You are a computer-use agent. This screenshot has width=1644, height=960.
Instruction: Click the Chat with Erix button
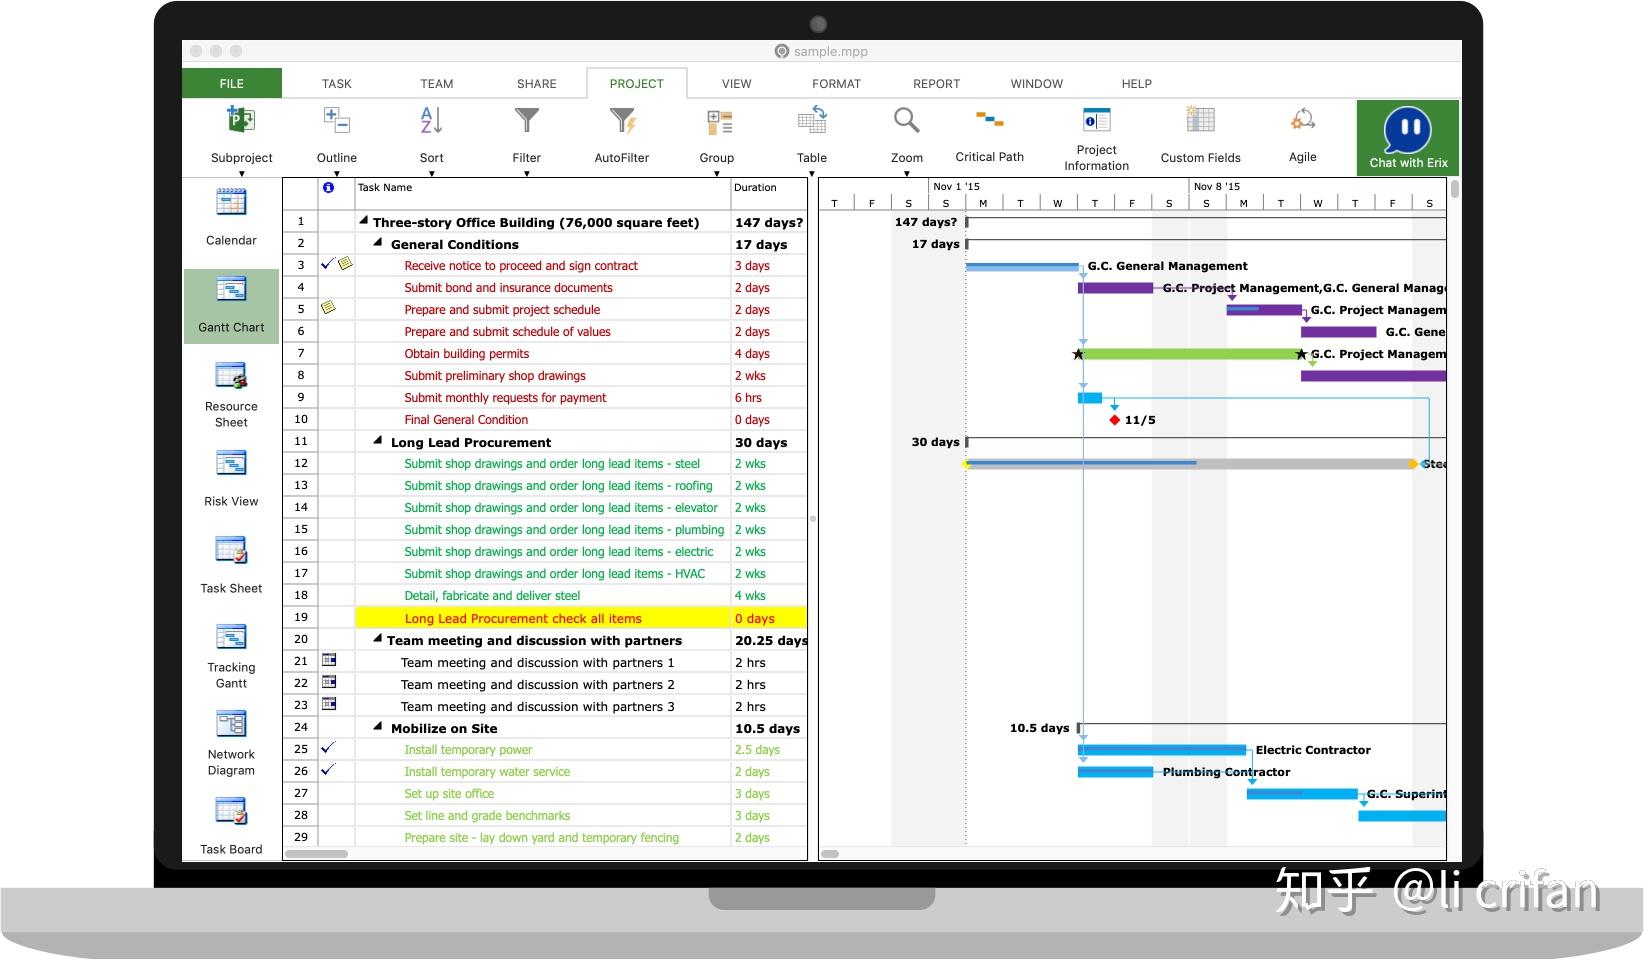coord(1408,138)
